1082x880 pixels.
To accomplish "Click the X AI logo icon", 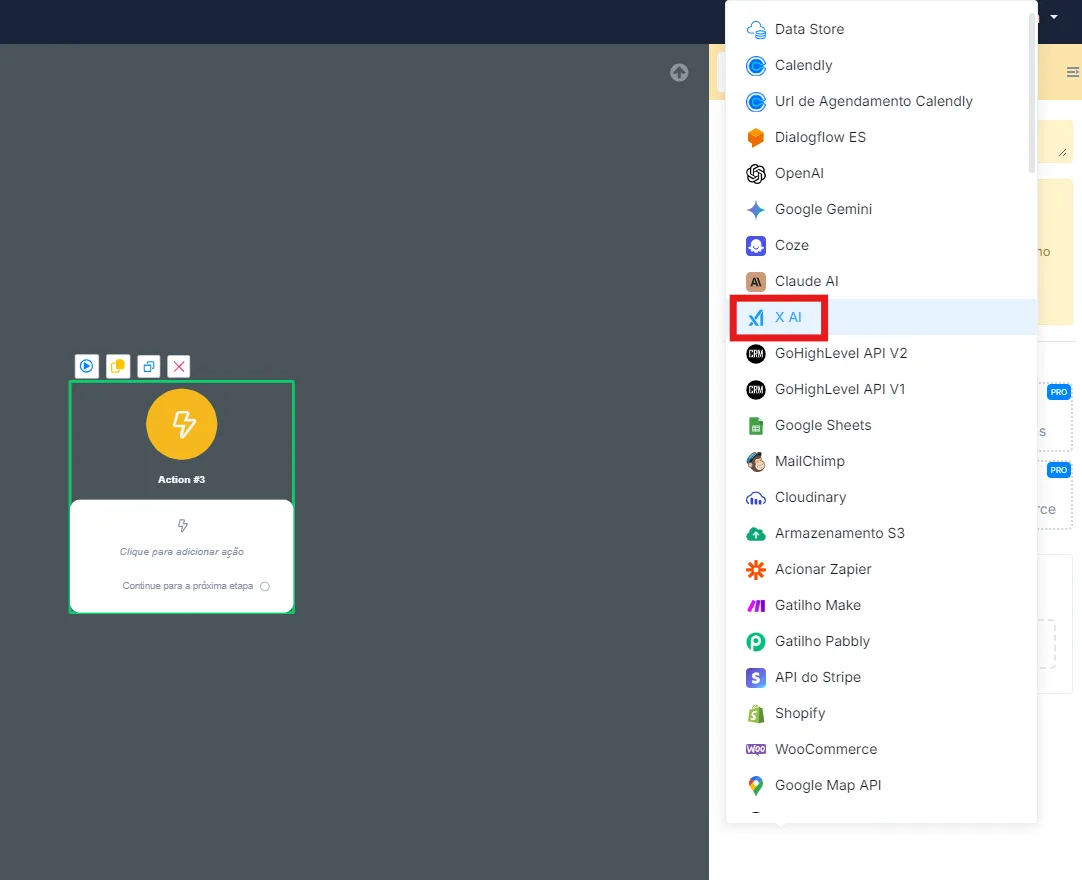I will click(x=756, y=317).
